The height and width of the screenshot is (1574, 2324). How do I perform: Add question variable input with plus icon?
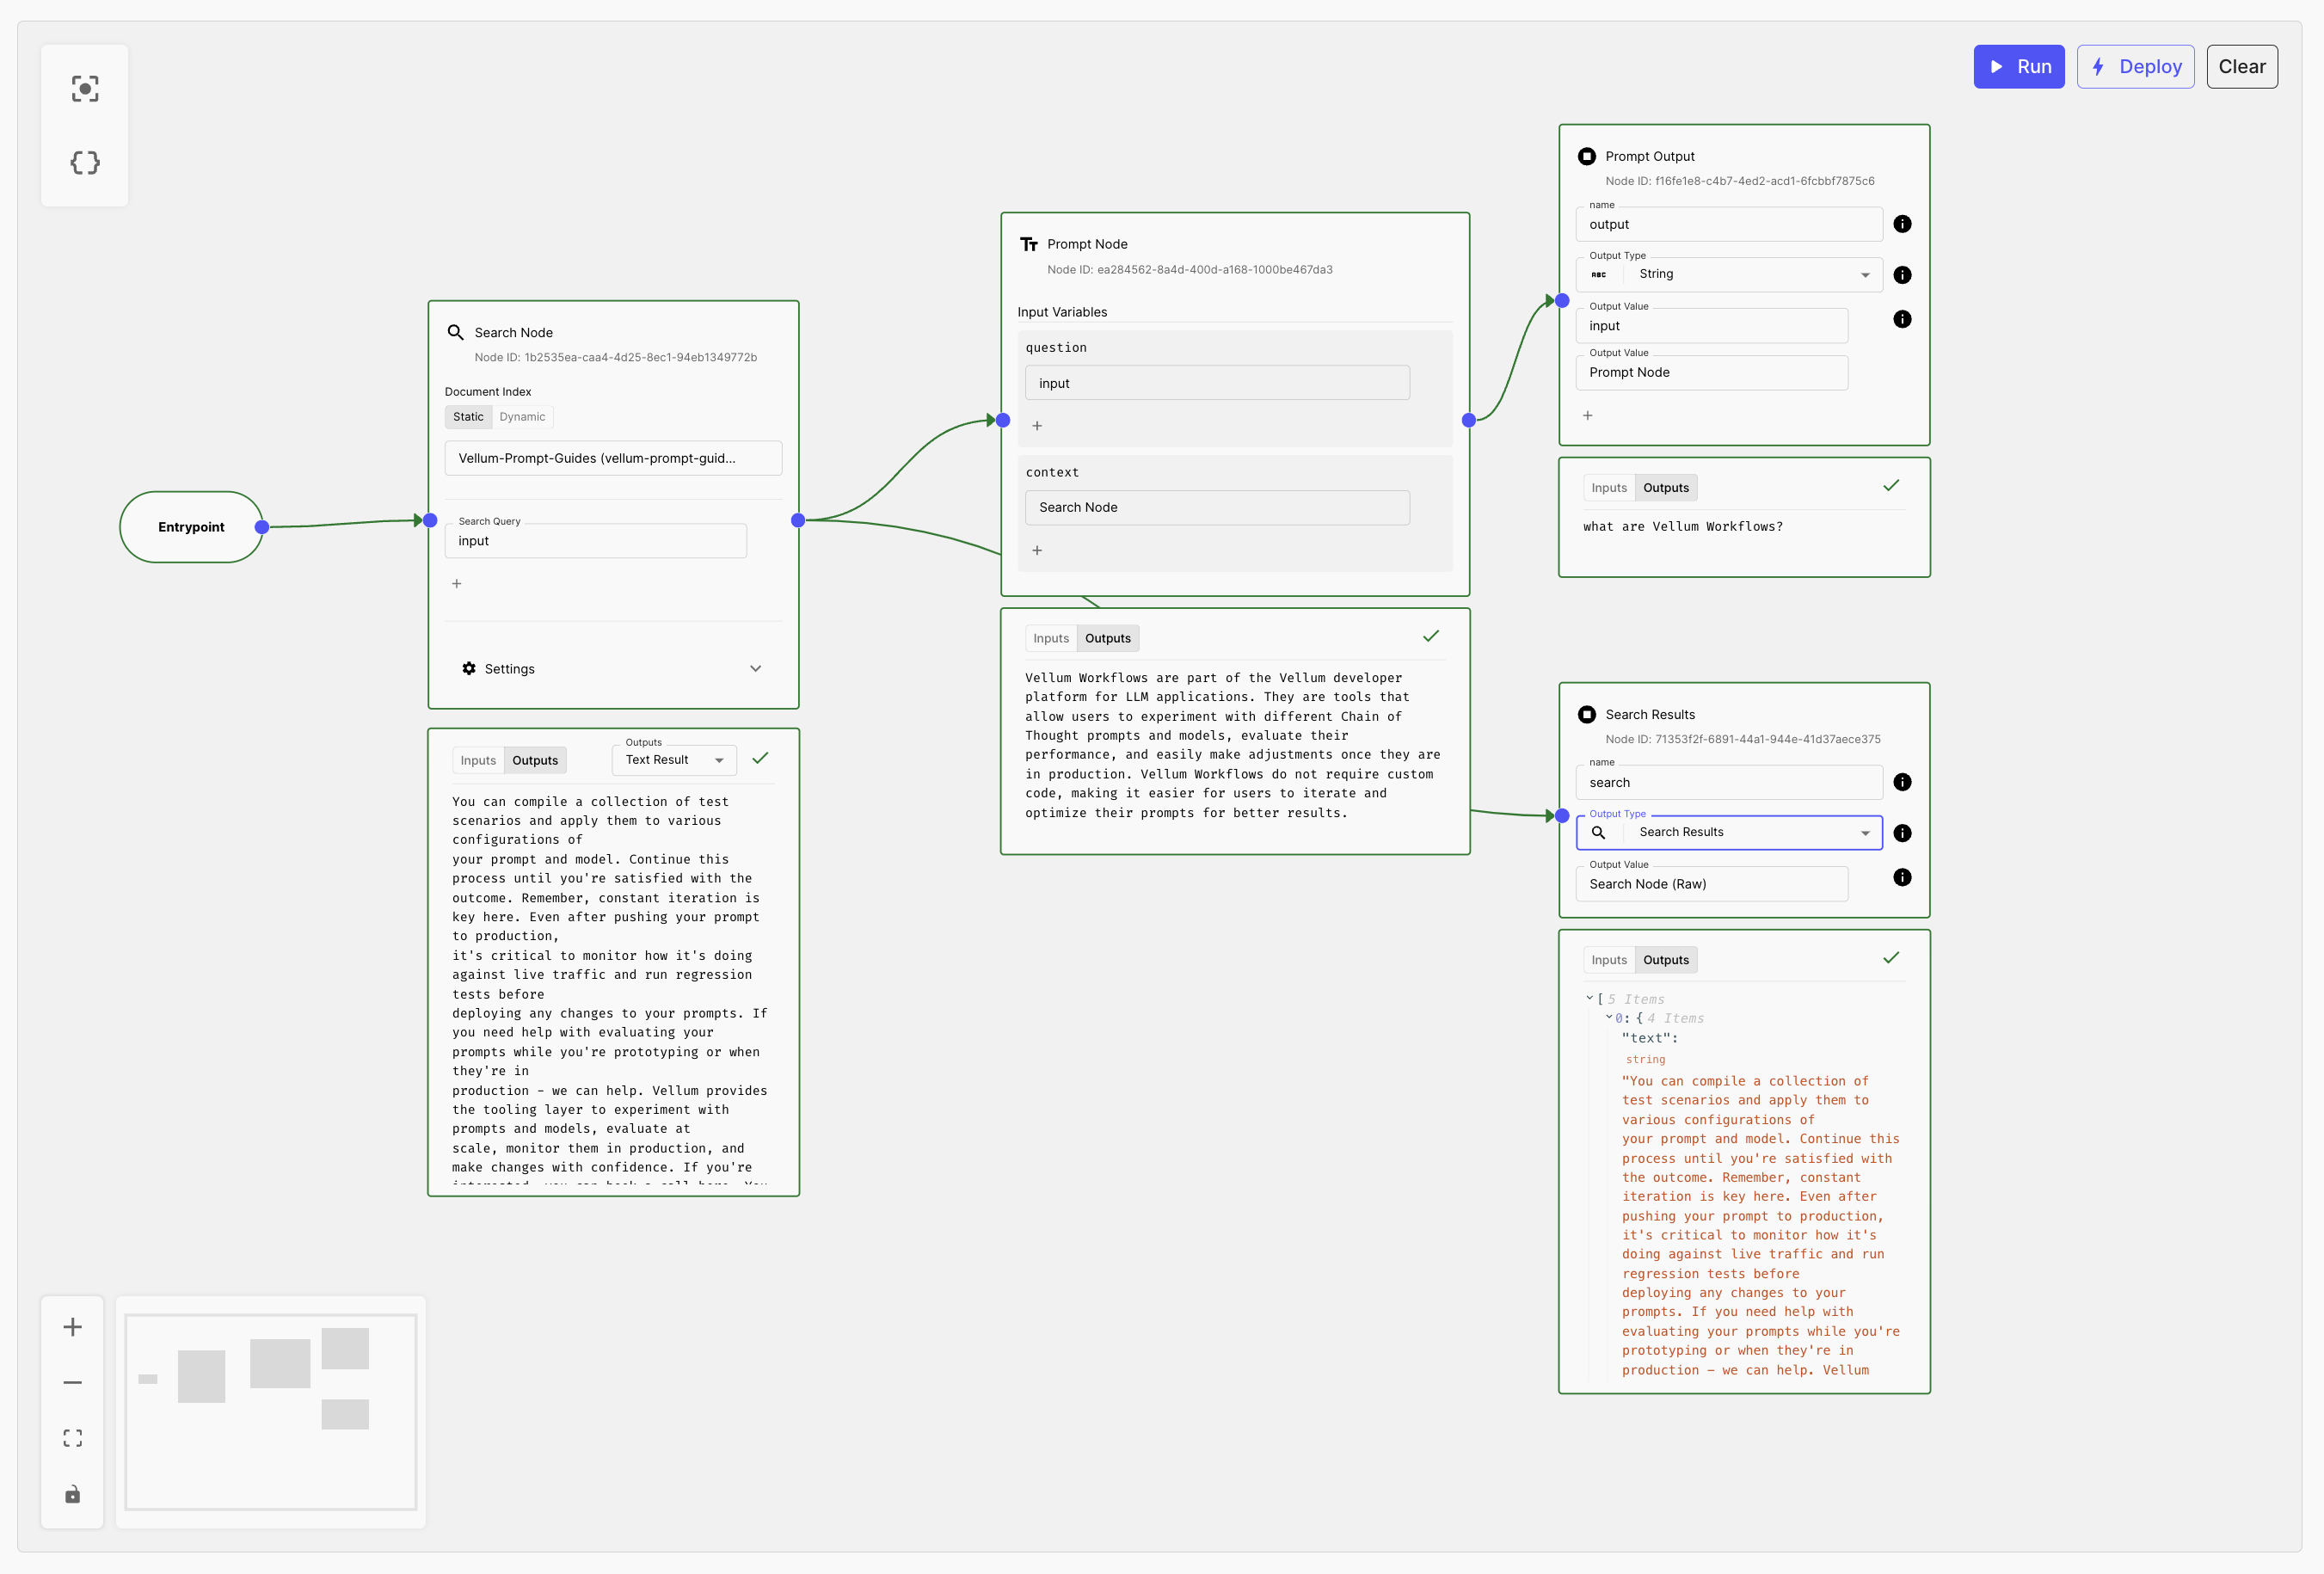pyautogui.click(x=1037, y=426)
